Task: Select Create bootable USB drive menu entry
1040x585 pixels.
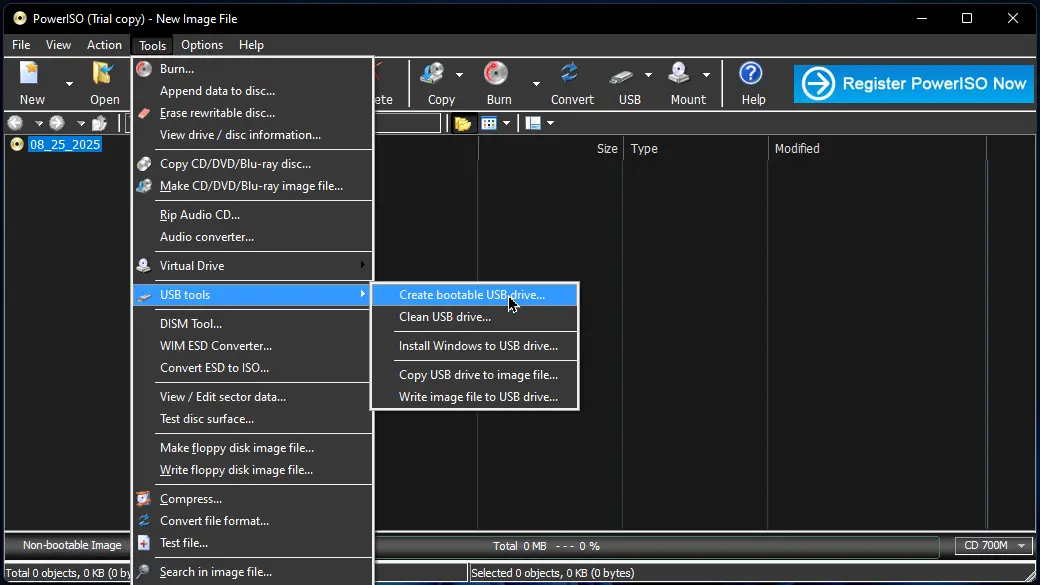Action: pos(472,295)
